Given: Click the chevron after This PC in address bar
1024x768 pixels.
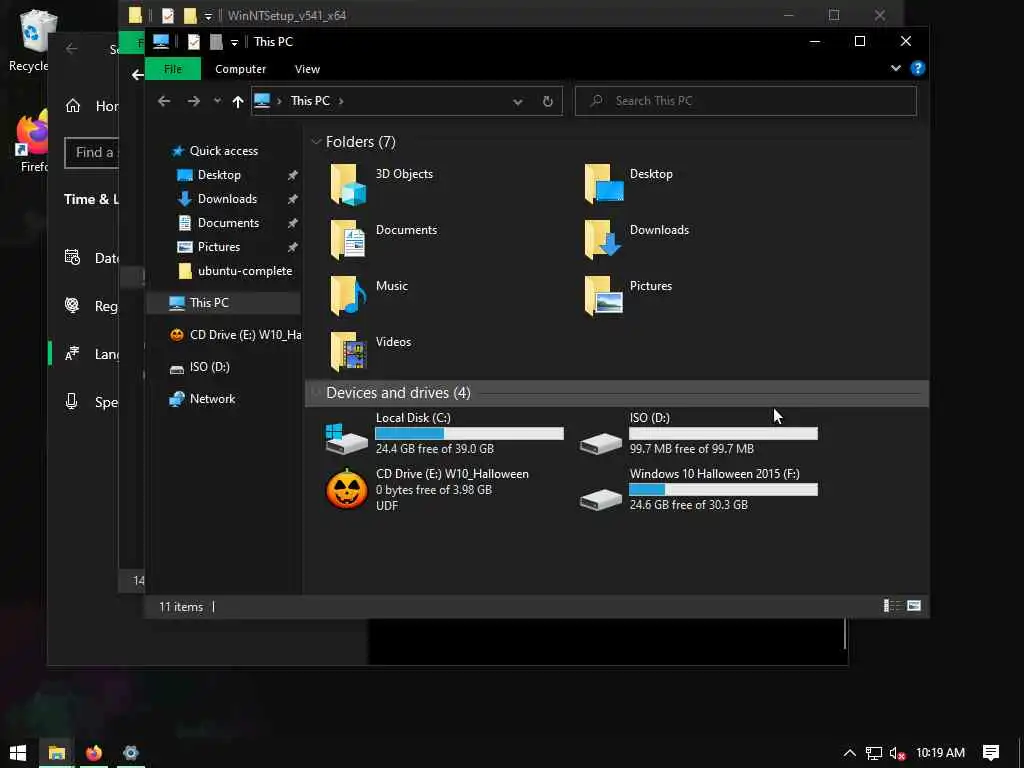Looking at the screenshot, I should coord(341,101).
